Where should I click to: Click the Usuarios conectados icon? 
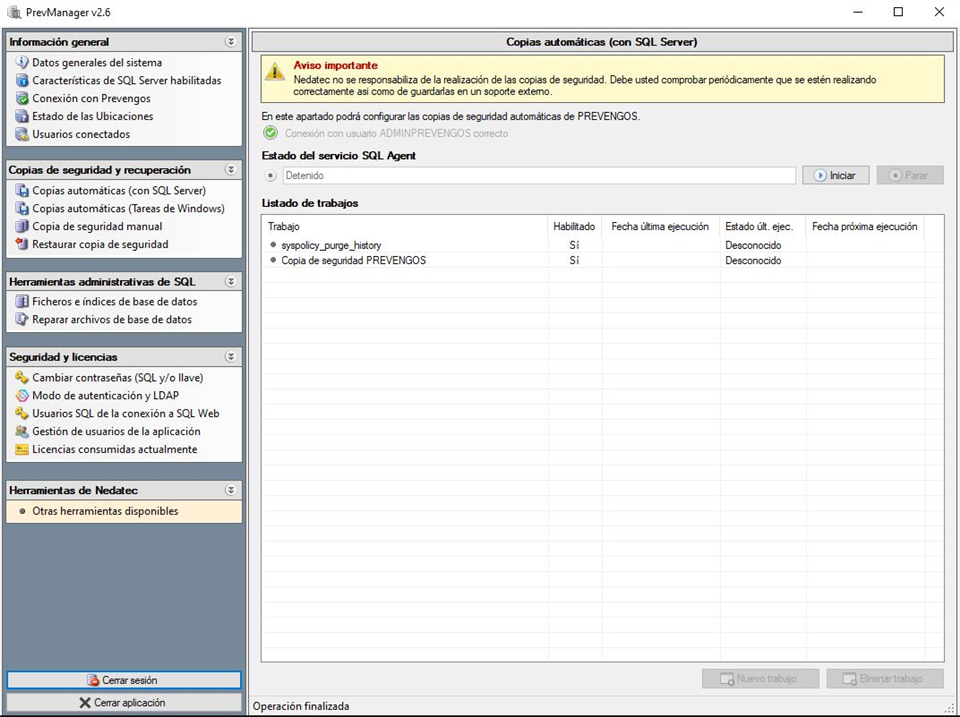[x=22, y=134]
